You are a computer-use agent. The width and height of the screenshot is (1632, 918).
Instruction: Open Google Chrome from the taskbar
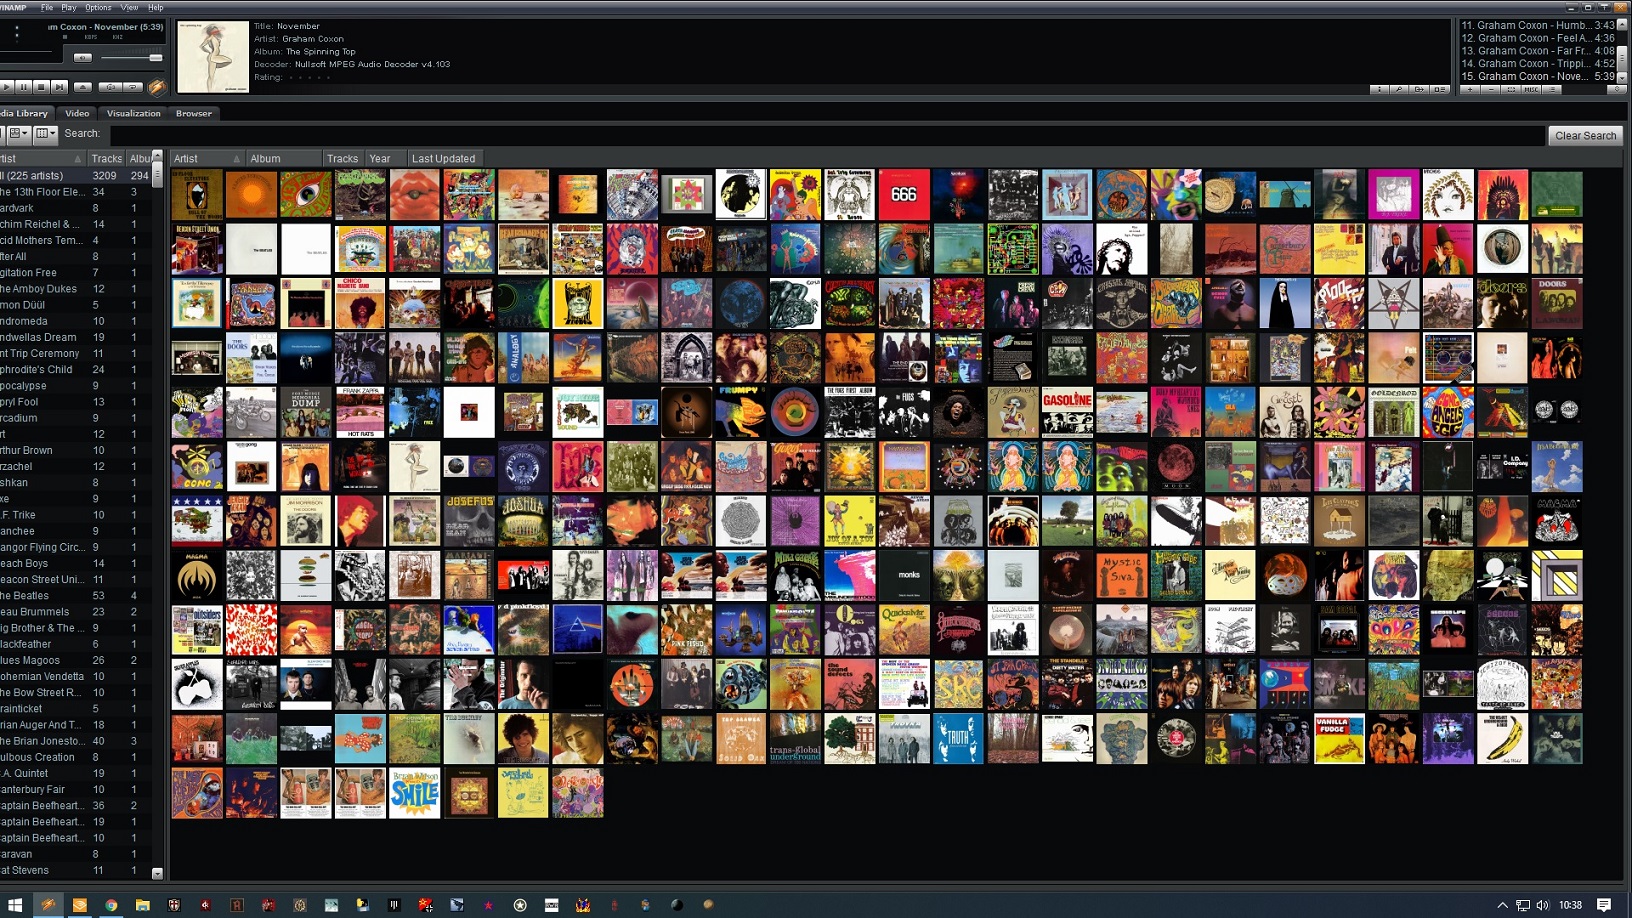[x=111, y=905]
